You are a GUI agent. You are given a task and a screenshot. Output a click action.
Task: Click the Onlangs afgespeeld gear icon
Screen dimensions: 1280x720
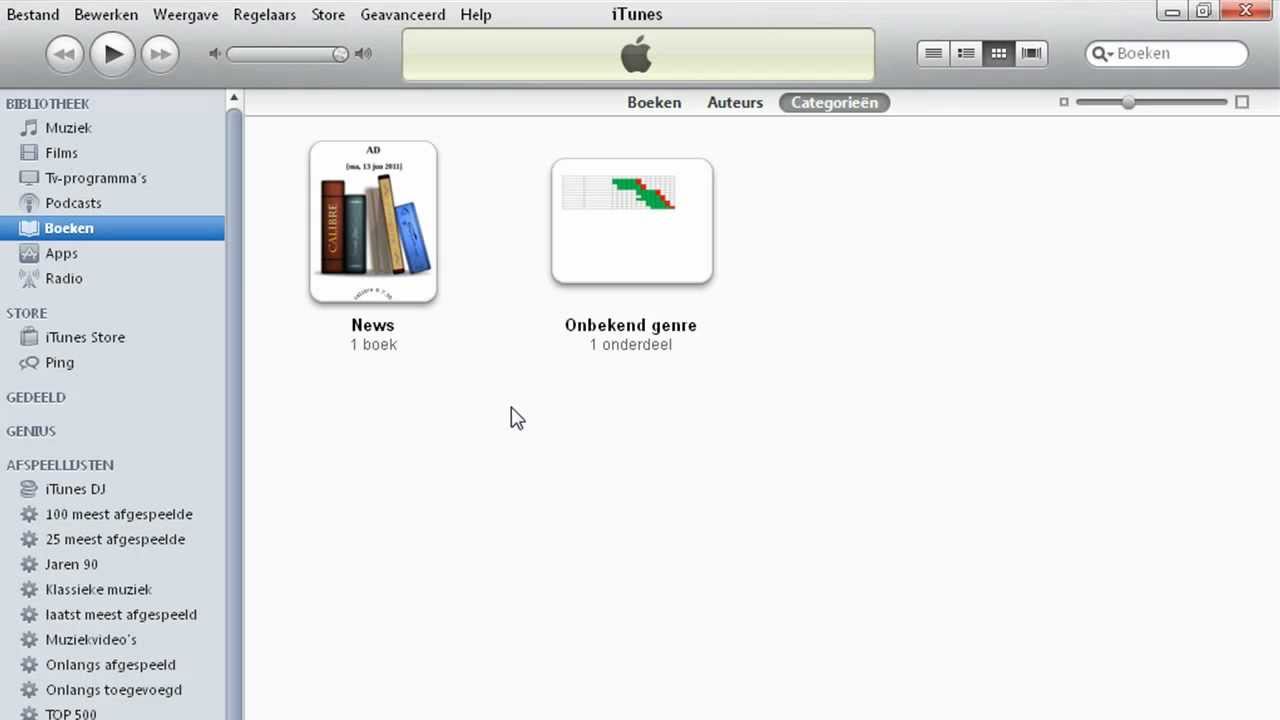tap(29, 665)
